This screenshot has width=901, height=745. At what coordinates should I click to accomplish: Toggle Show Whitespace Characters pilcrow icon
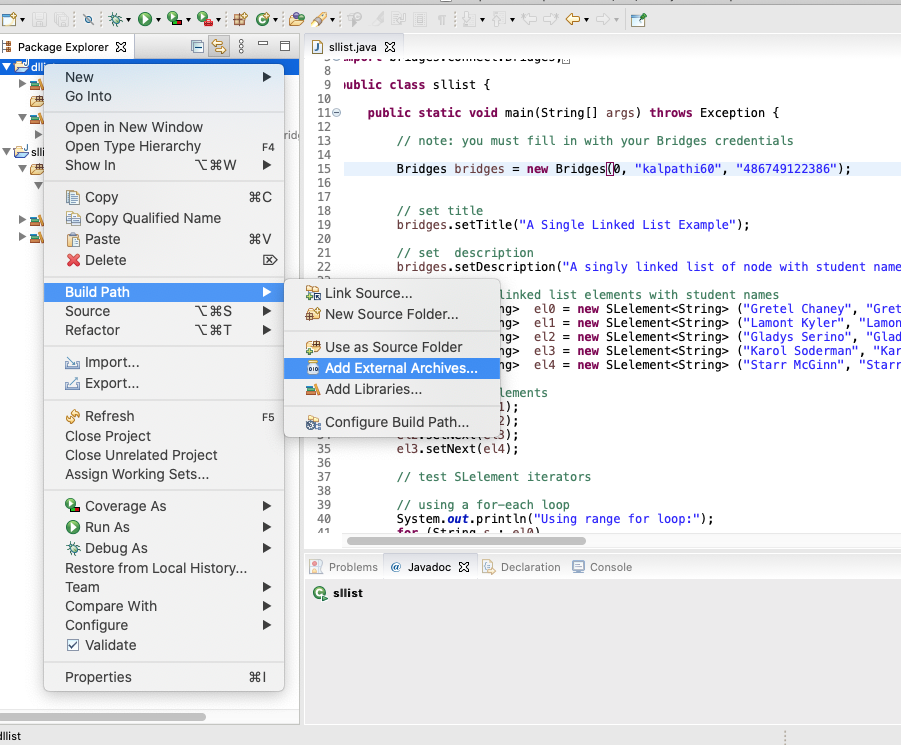tap(441, 20)
